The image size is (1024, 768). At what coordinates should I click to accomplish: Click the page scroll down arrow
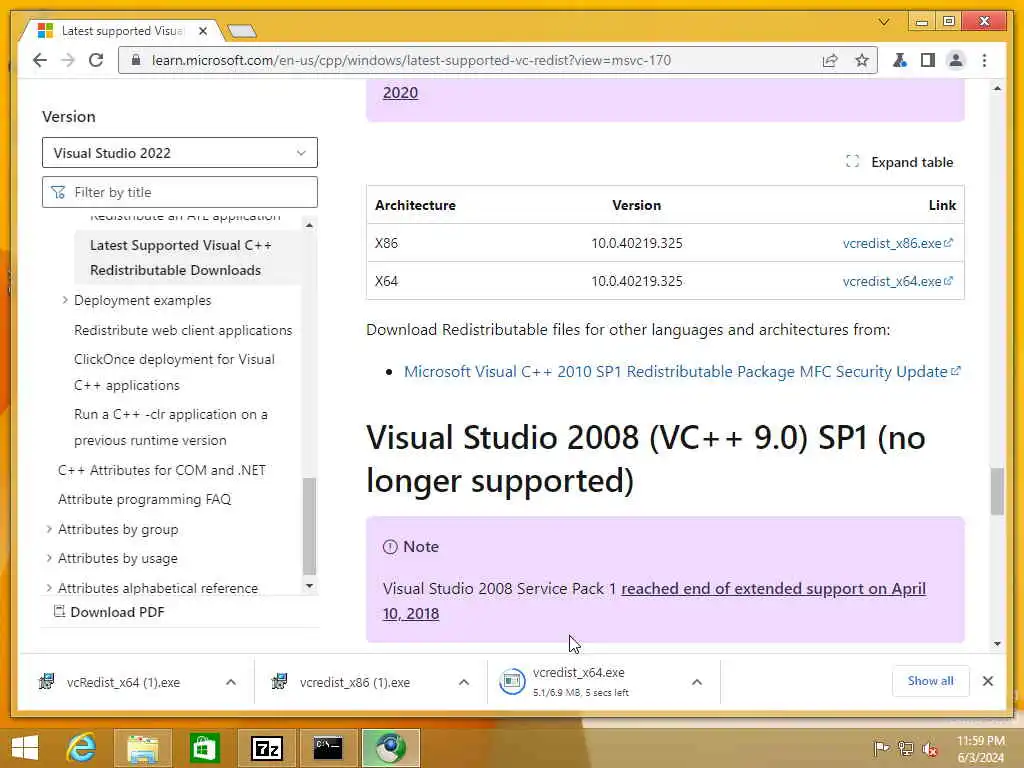click(997, 644)
